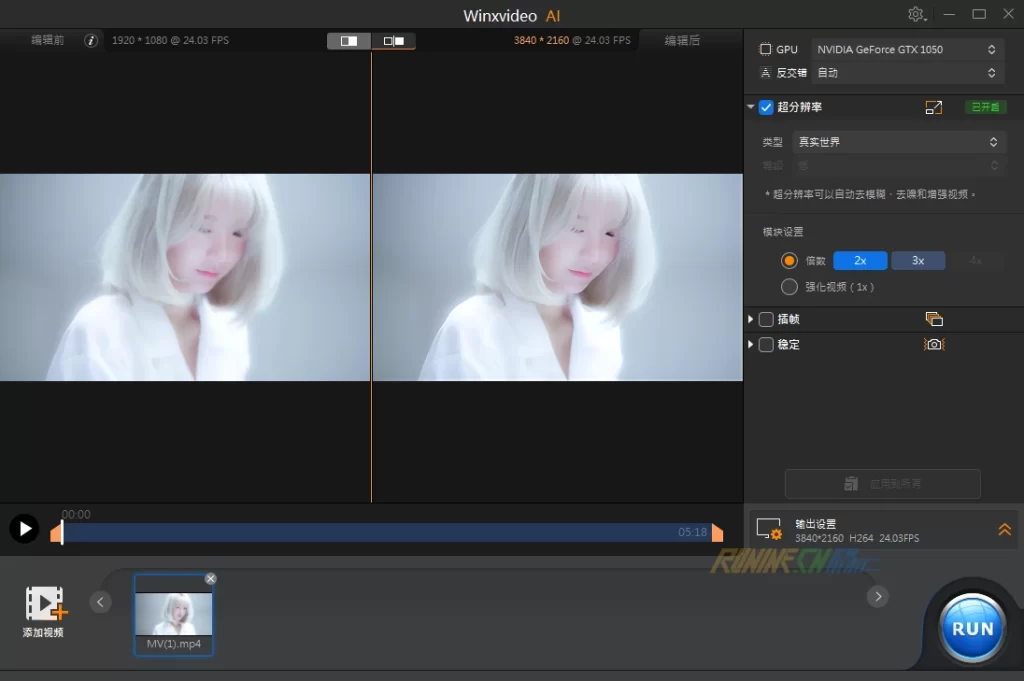Click the stabilization camera icon

click(934, 344)
